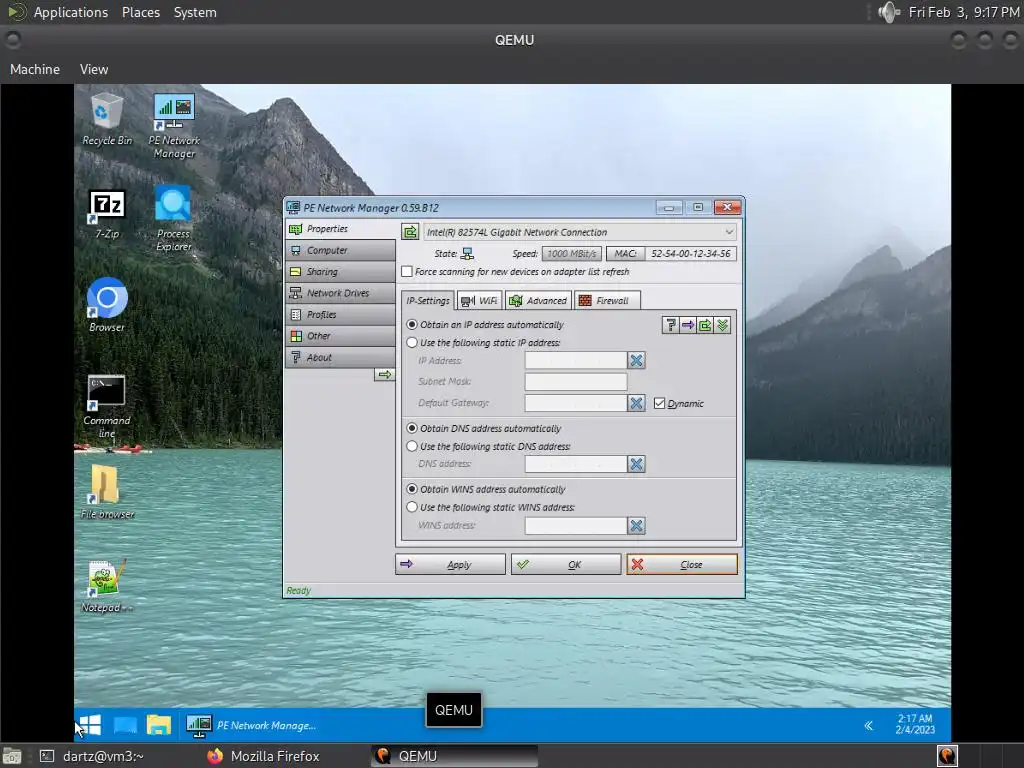
Task: Open the network adapter dropdown
Action: pyautogui.click(x=580, y=232)
